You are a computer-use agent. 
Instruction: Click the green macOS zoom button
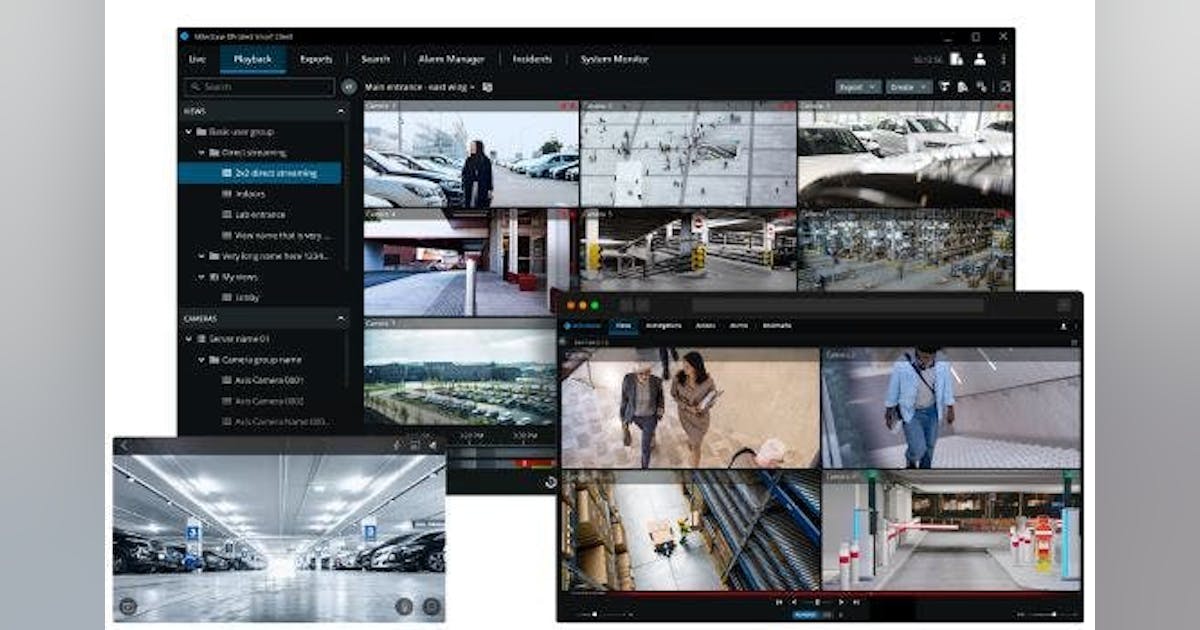point(595,305)
